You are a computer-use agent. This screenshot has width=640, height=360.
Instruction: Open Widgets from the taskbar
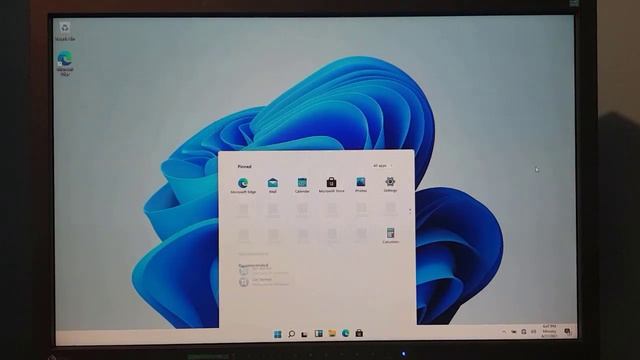tap(318, 333)
